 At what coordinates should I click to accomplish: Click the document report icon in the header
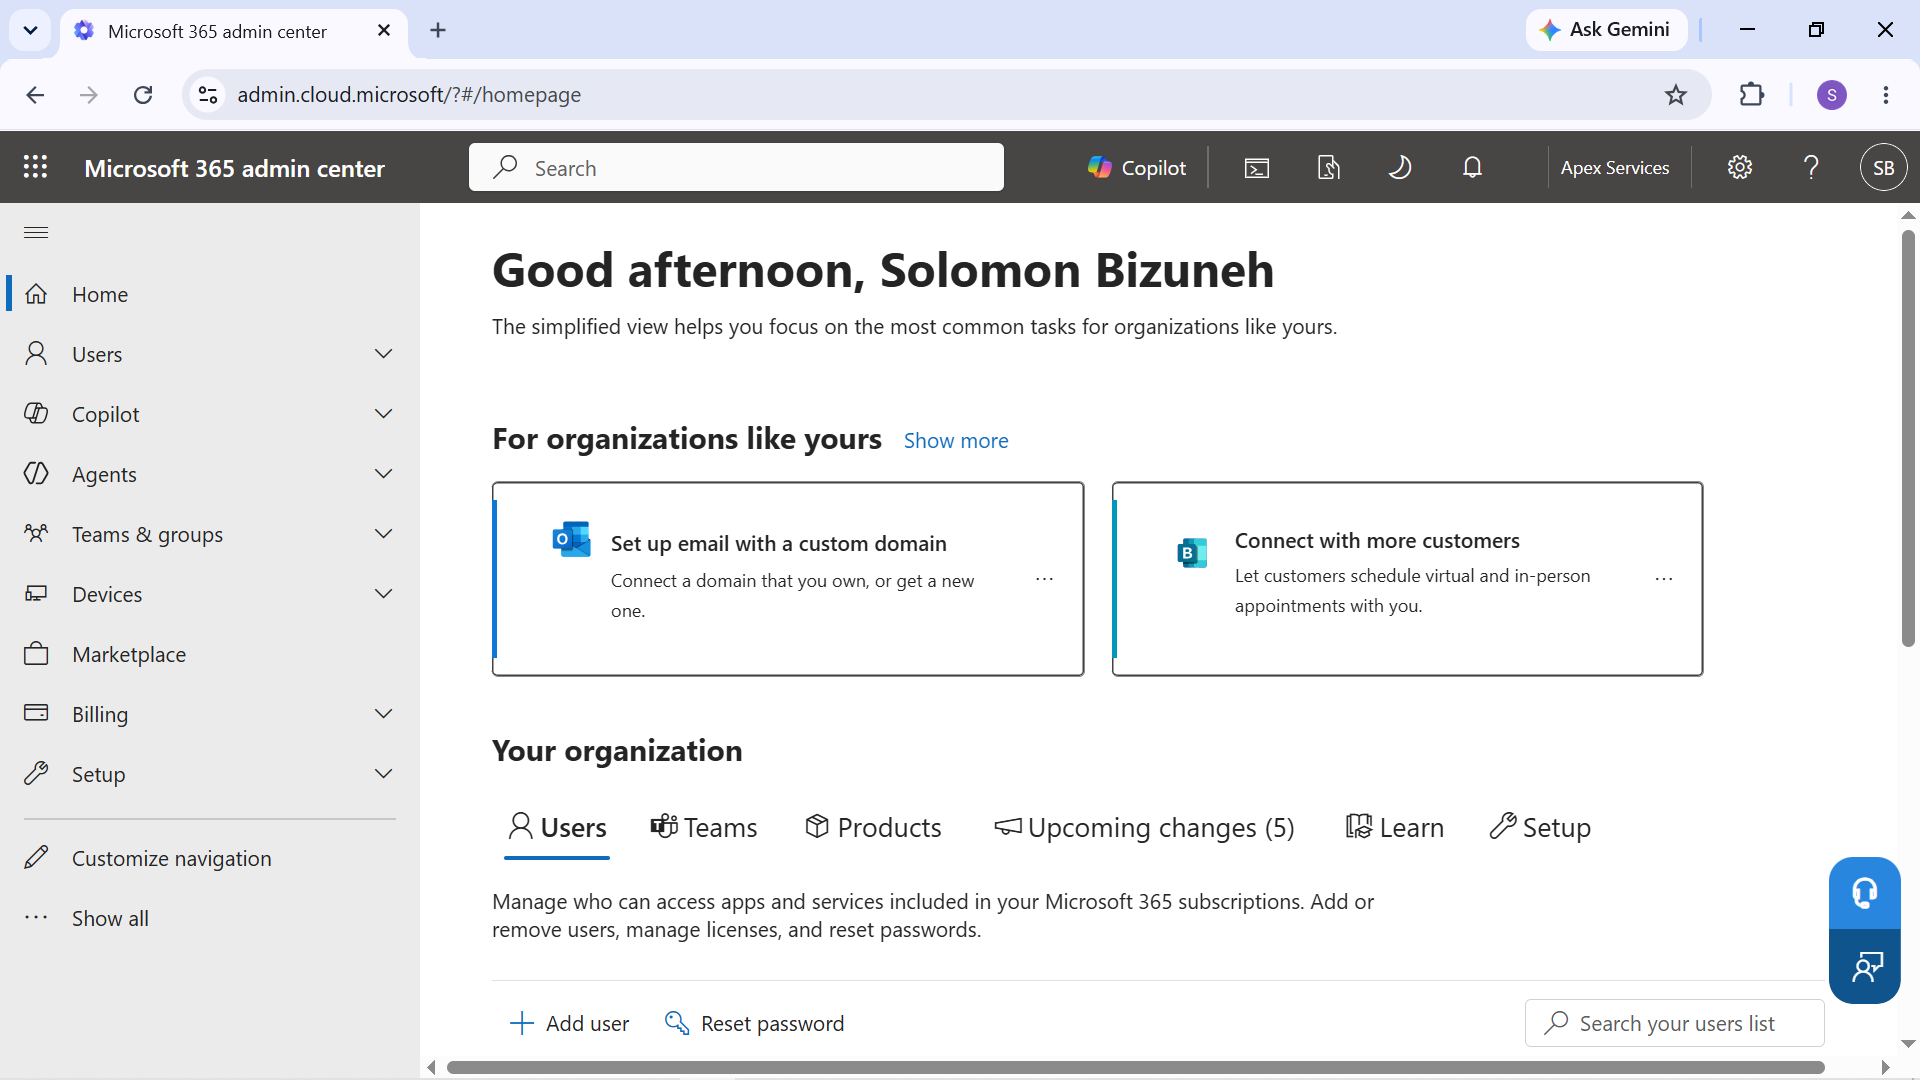pyautogui.click(x=1329, y=168)
